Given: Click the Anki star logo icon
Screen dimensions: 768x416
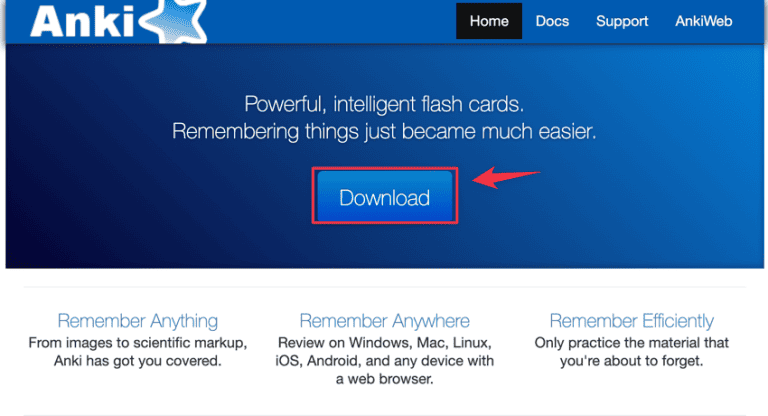Looking at the screenshot, I should pyautogui.click(x=175, y=21).
